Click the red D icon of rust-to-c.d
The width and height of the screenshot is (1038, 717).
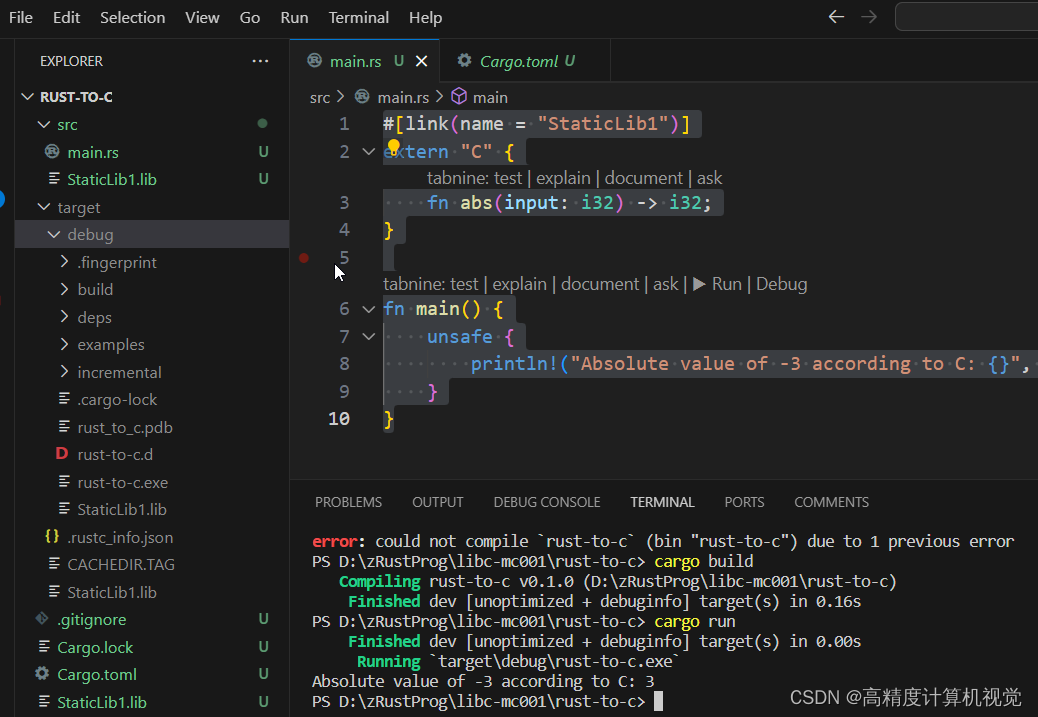pos(62,454)
